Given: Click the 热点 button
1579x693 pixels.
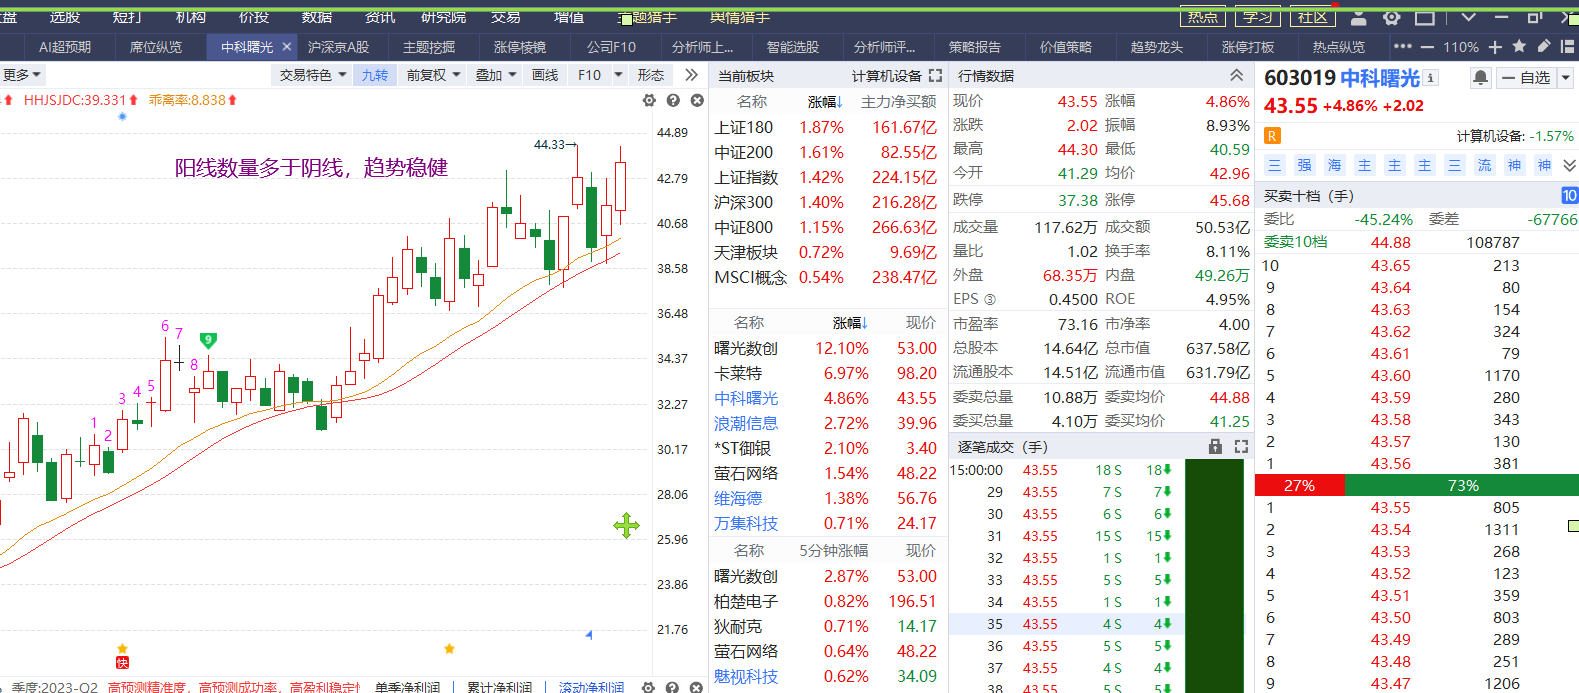Looking at the screenshot, I should coord(1203,17).
